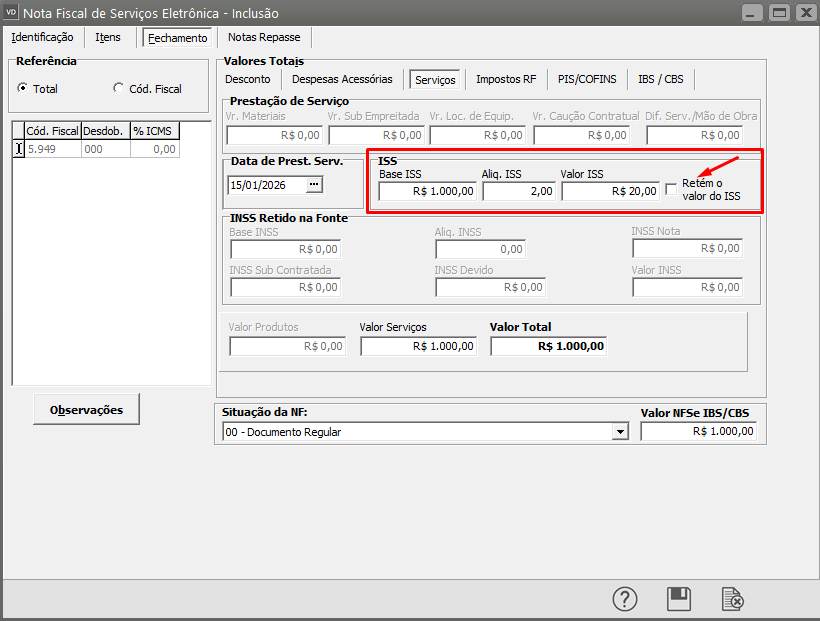Open the Impostos RF sub-tab
The height and width of the screenshot is (621, 820).
pos(506,79)
